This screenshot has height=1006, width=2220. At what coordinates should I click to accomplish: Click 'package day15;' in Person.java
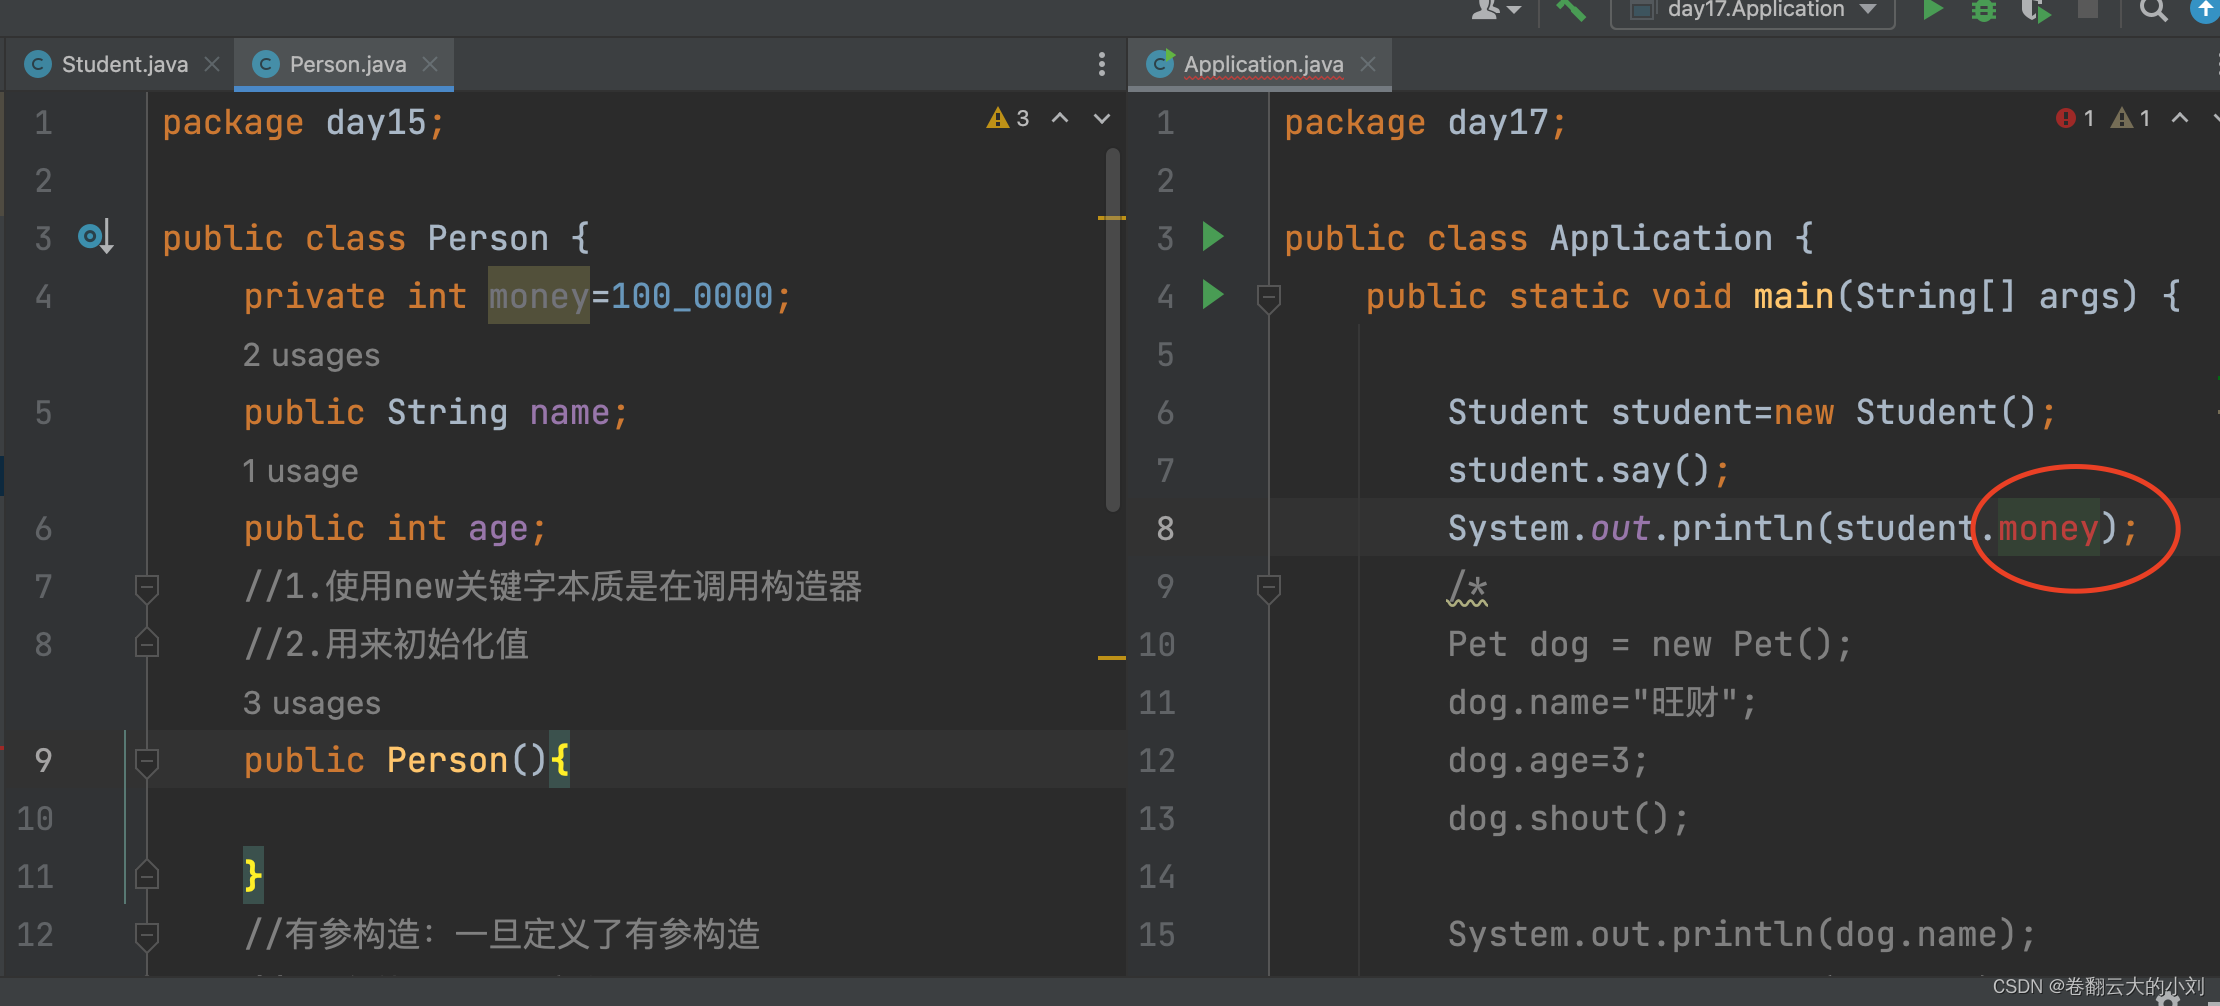303,122
